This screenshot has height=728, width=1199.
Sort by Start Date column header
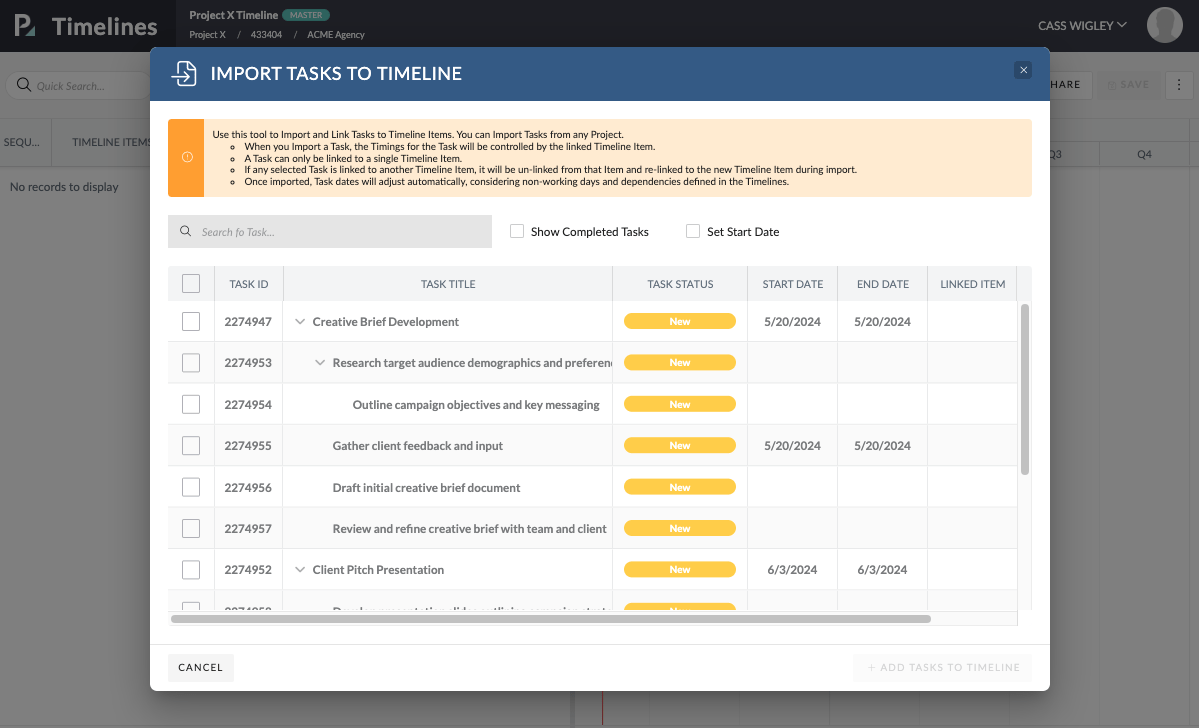(x=792, y=284)
